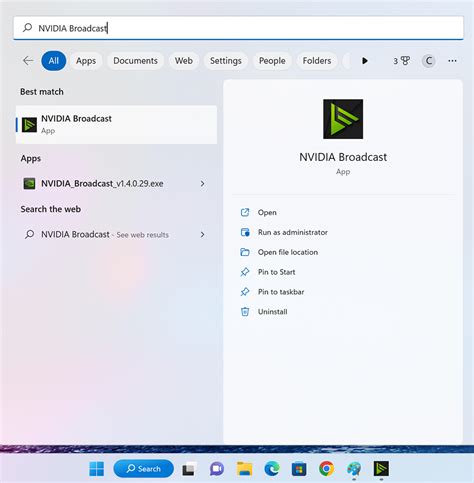Switch to the Web filter tab
Viewport: 474px width, 483px height.
[184, 61]
